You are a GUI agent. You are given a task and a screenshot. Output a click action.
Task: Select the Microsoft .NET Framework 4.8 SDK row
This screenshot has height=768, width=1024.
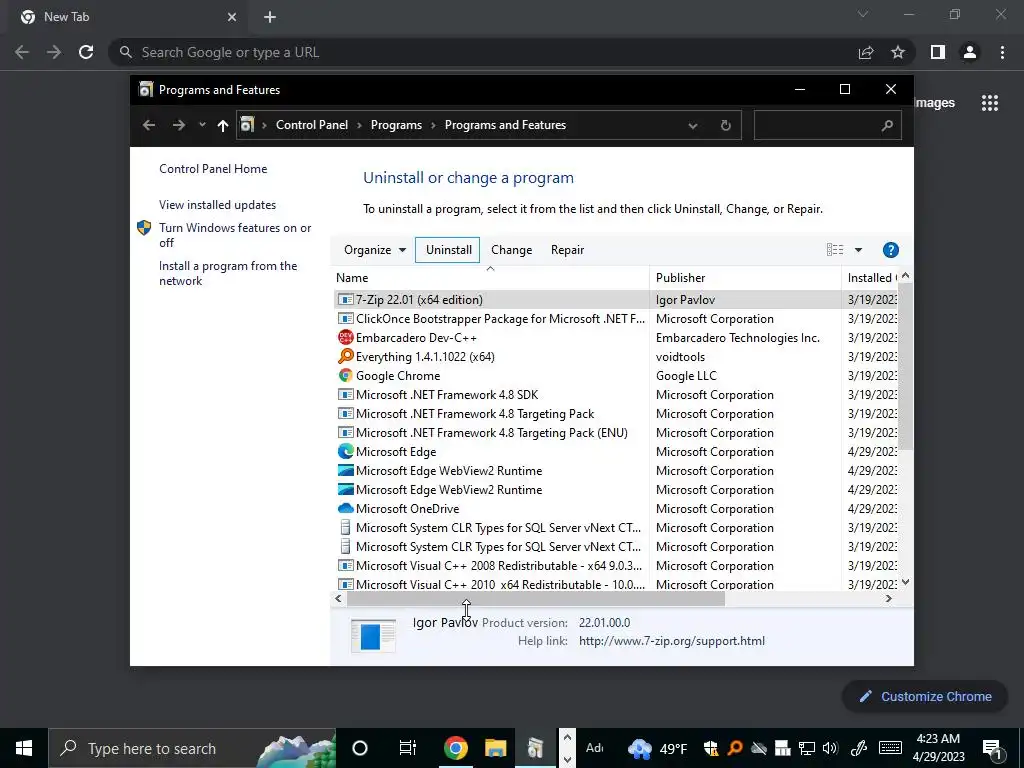point(615,394)
